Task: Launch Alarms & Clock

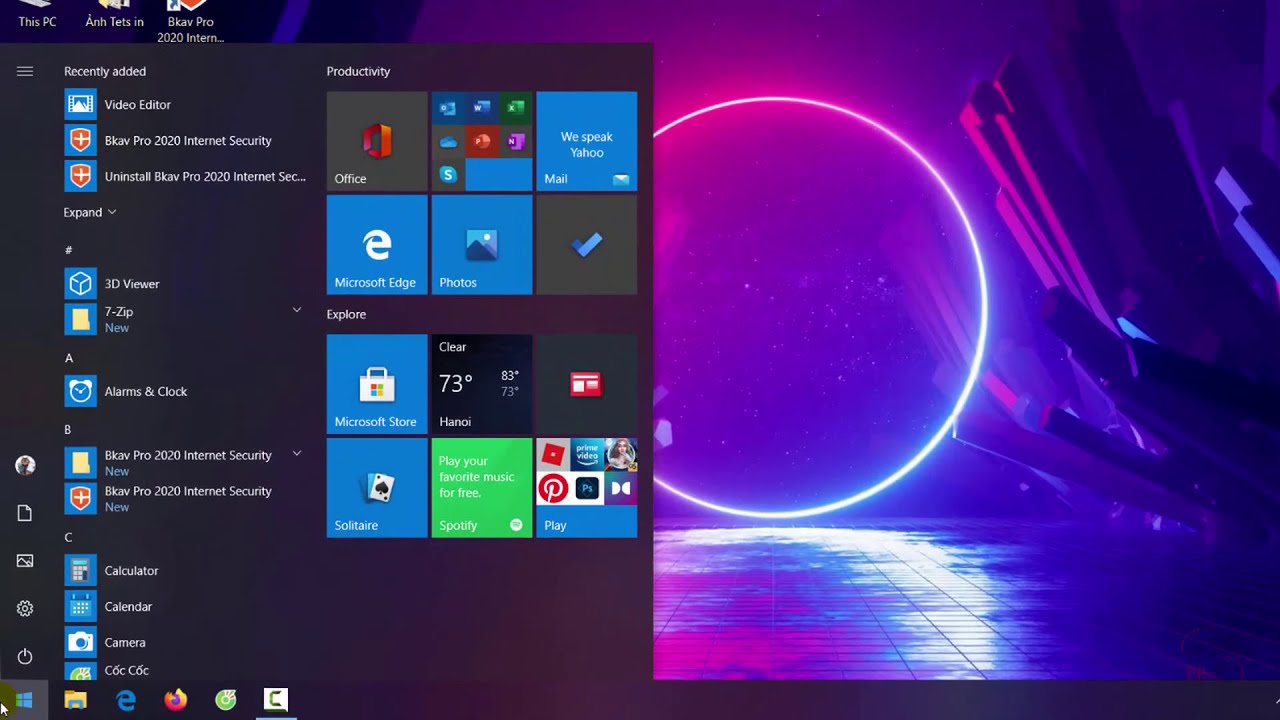Action: tap(186, 392)
